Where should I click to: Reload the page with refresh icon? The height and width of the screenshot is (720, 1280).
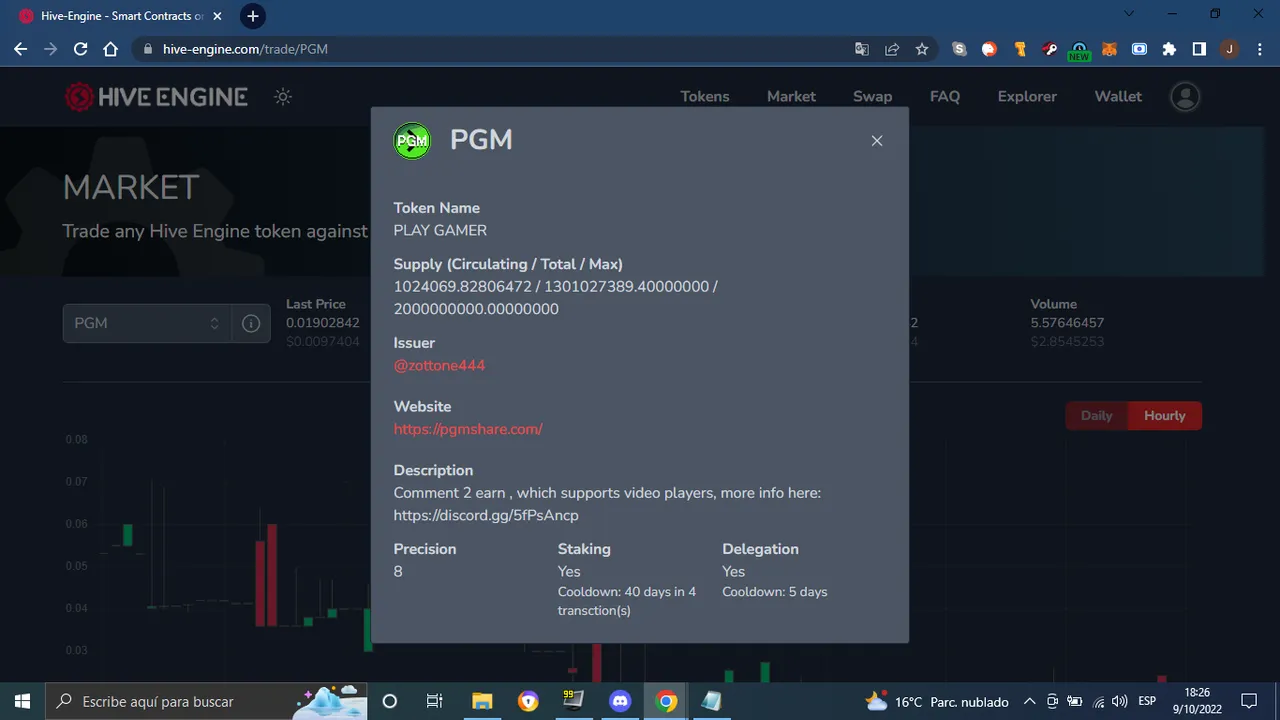pos(81,49)
